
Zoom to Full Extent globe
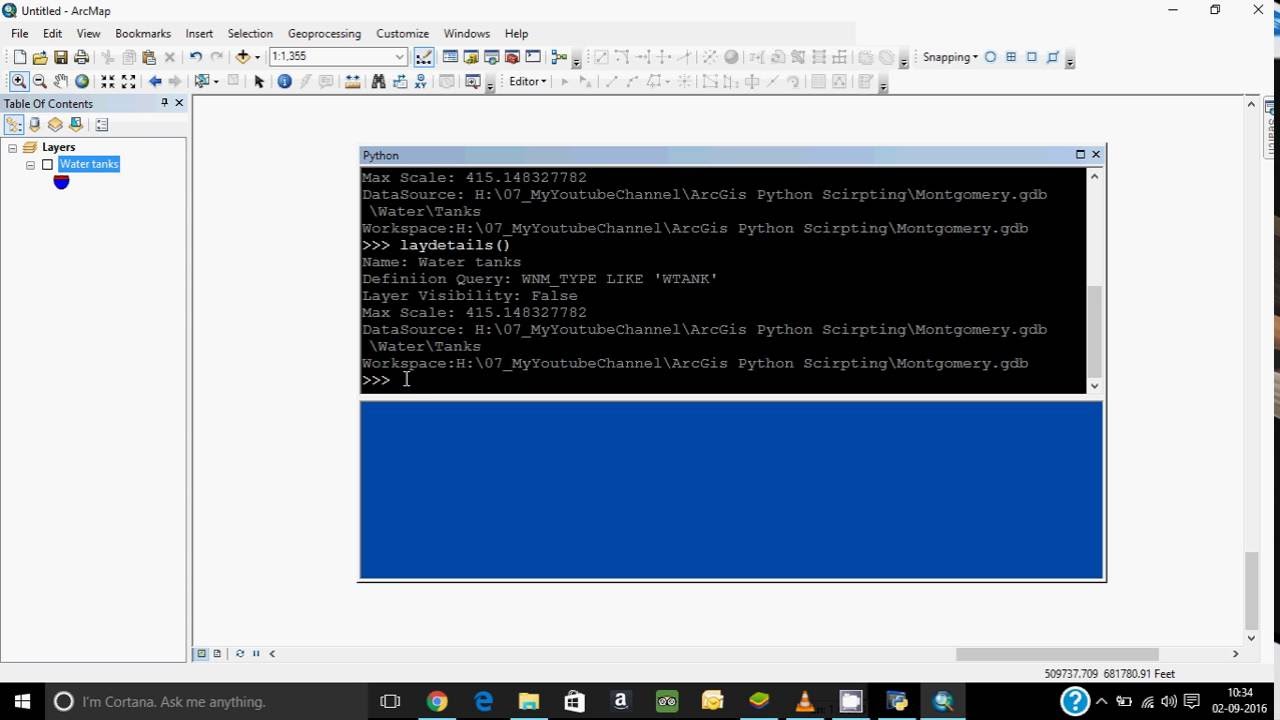click(x=82, y=81)
